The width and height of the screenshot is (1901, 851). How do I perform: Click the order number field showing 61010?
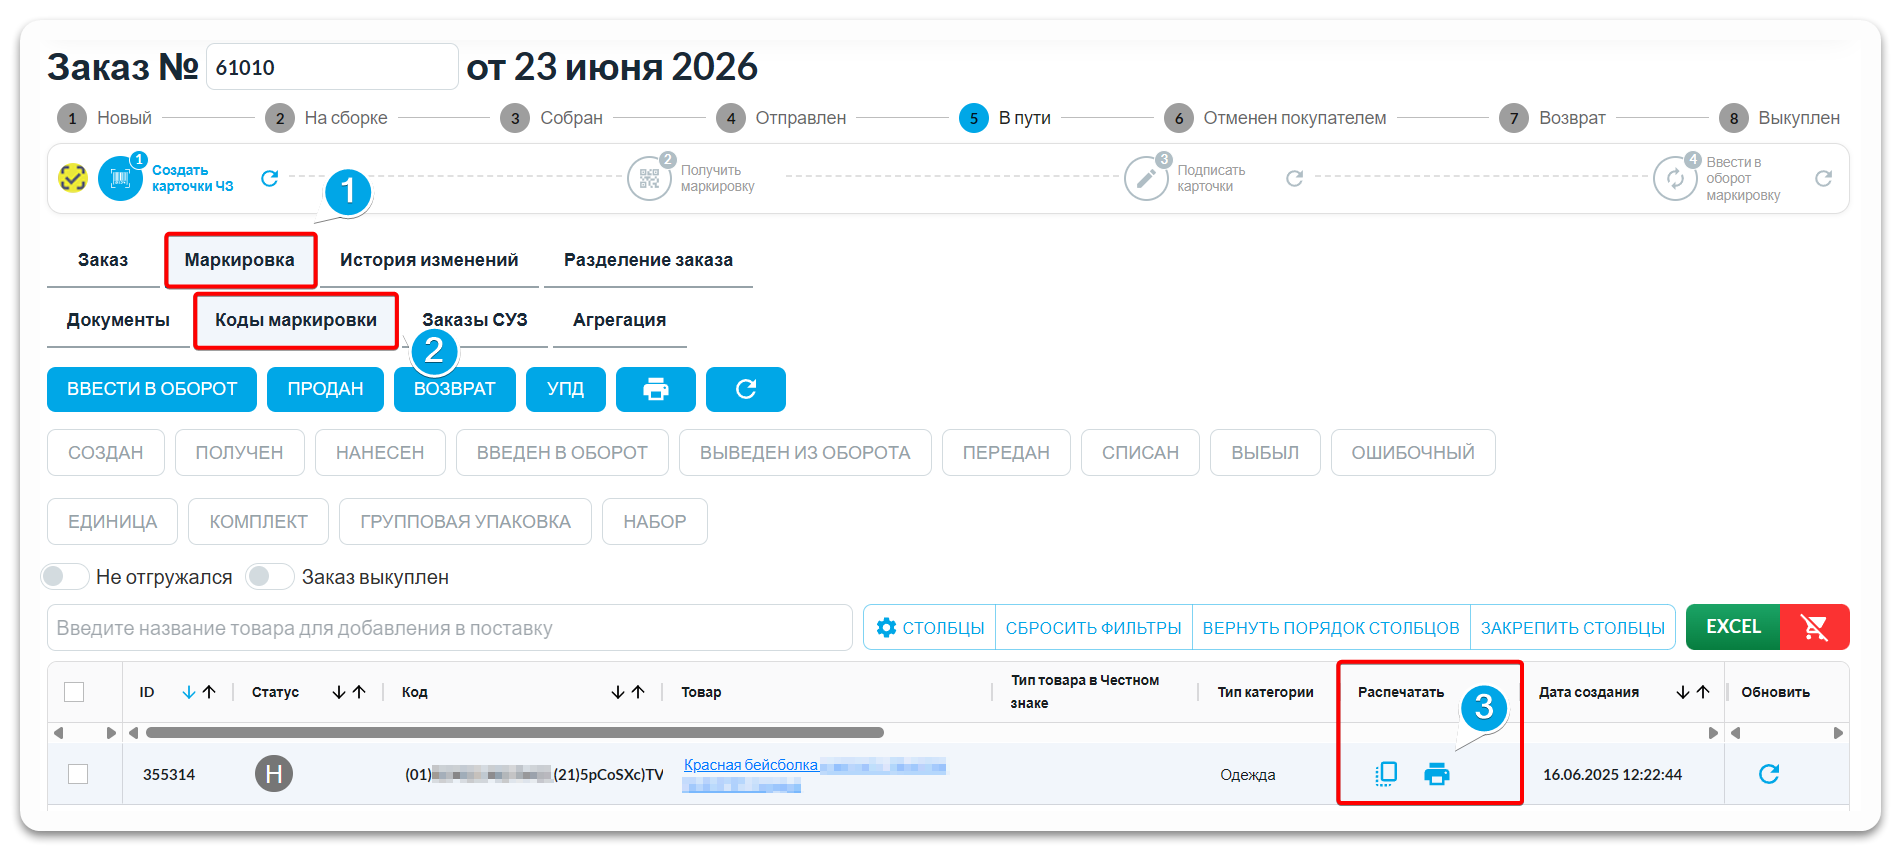(x=332, y=67)
